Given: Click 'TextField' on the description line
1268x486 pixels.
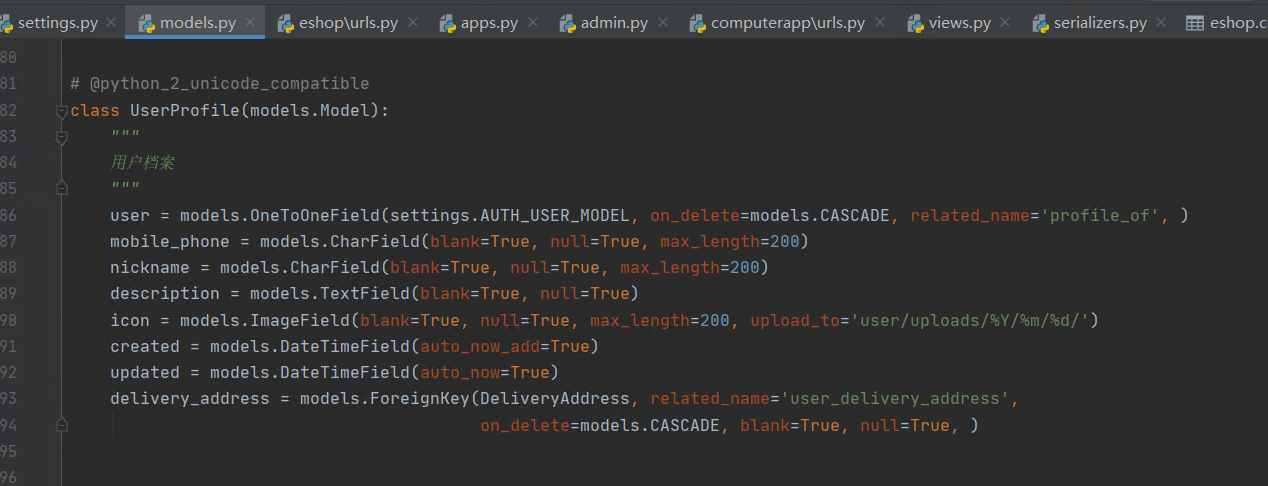Looking at the screenshot, I should [365, 293].
